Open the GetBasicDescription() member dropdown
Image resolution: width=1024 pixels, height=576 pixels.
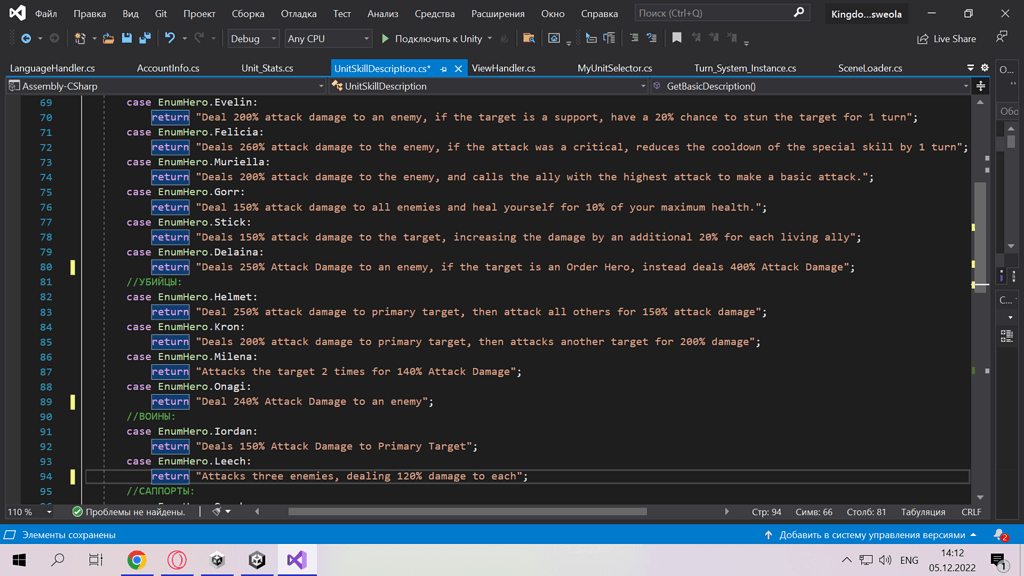(x=810, y=86)
